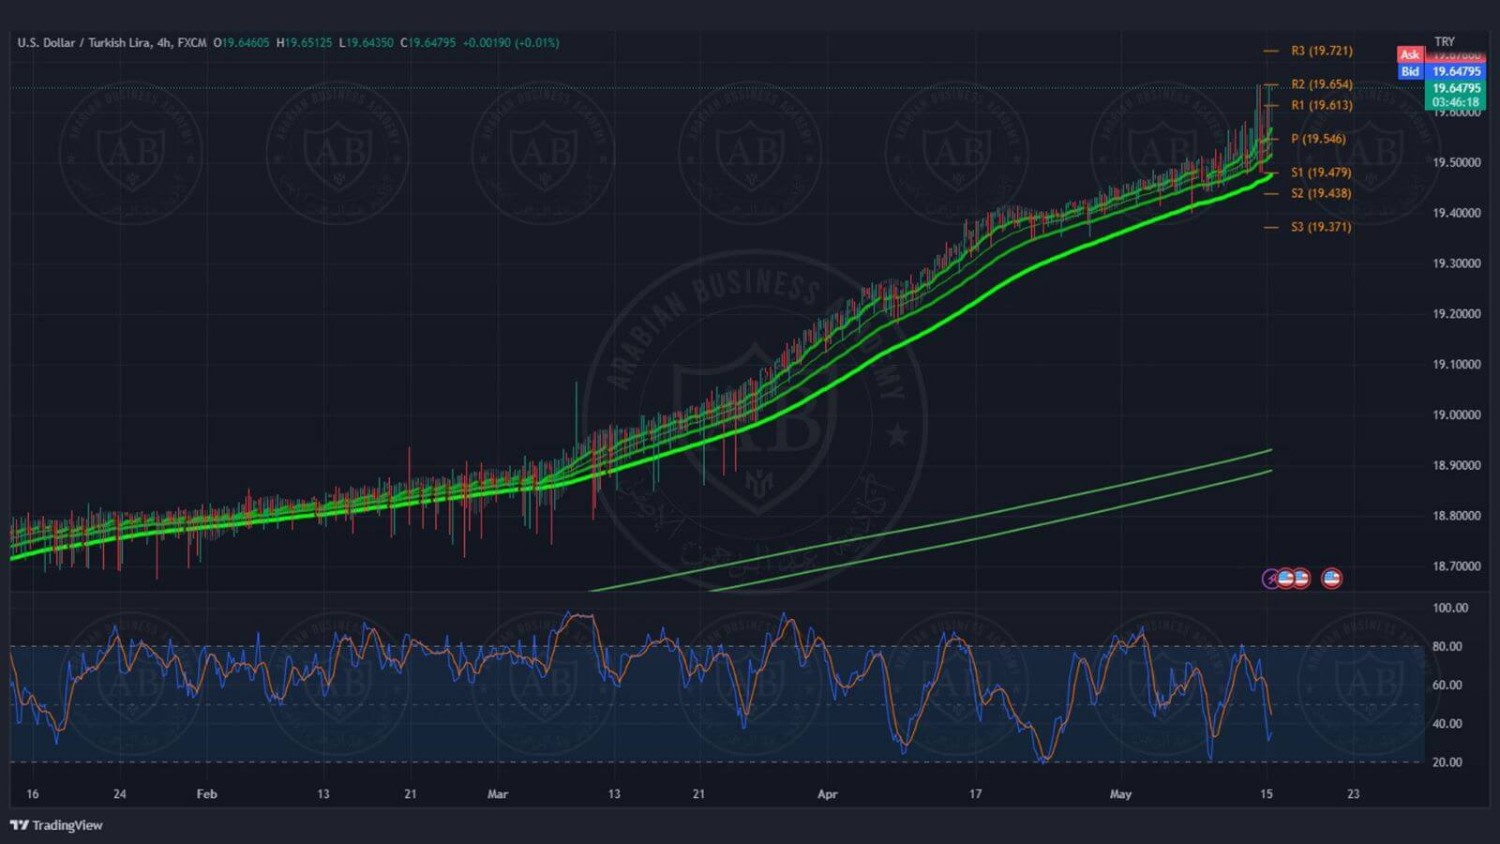Click 40.00 on the oscillator scale
The image size is (1500, 844).
pyautogui.click(x=1447, y=724)
